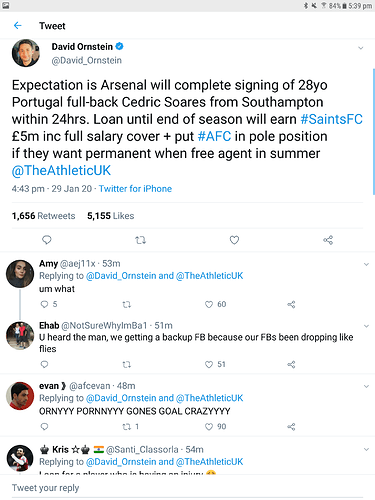The height and width of the screenshot is (500, 375).
Task: Tap the 'Tweet your reply' field
Action: pos(187,488)
